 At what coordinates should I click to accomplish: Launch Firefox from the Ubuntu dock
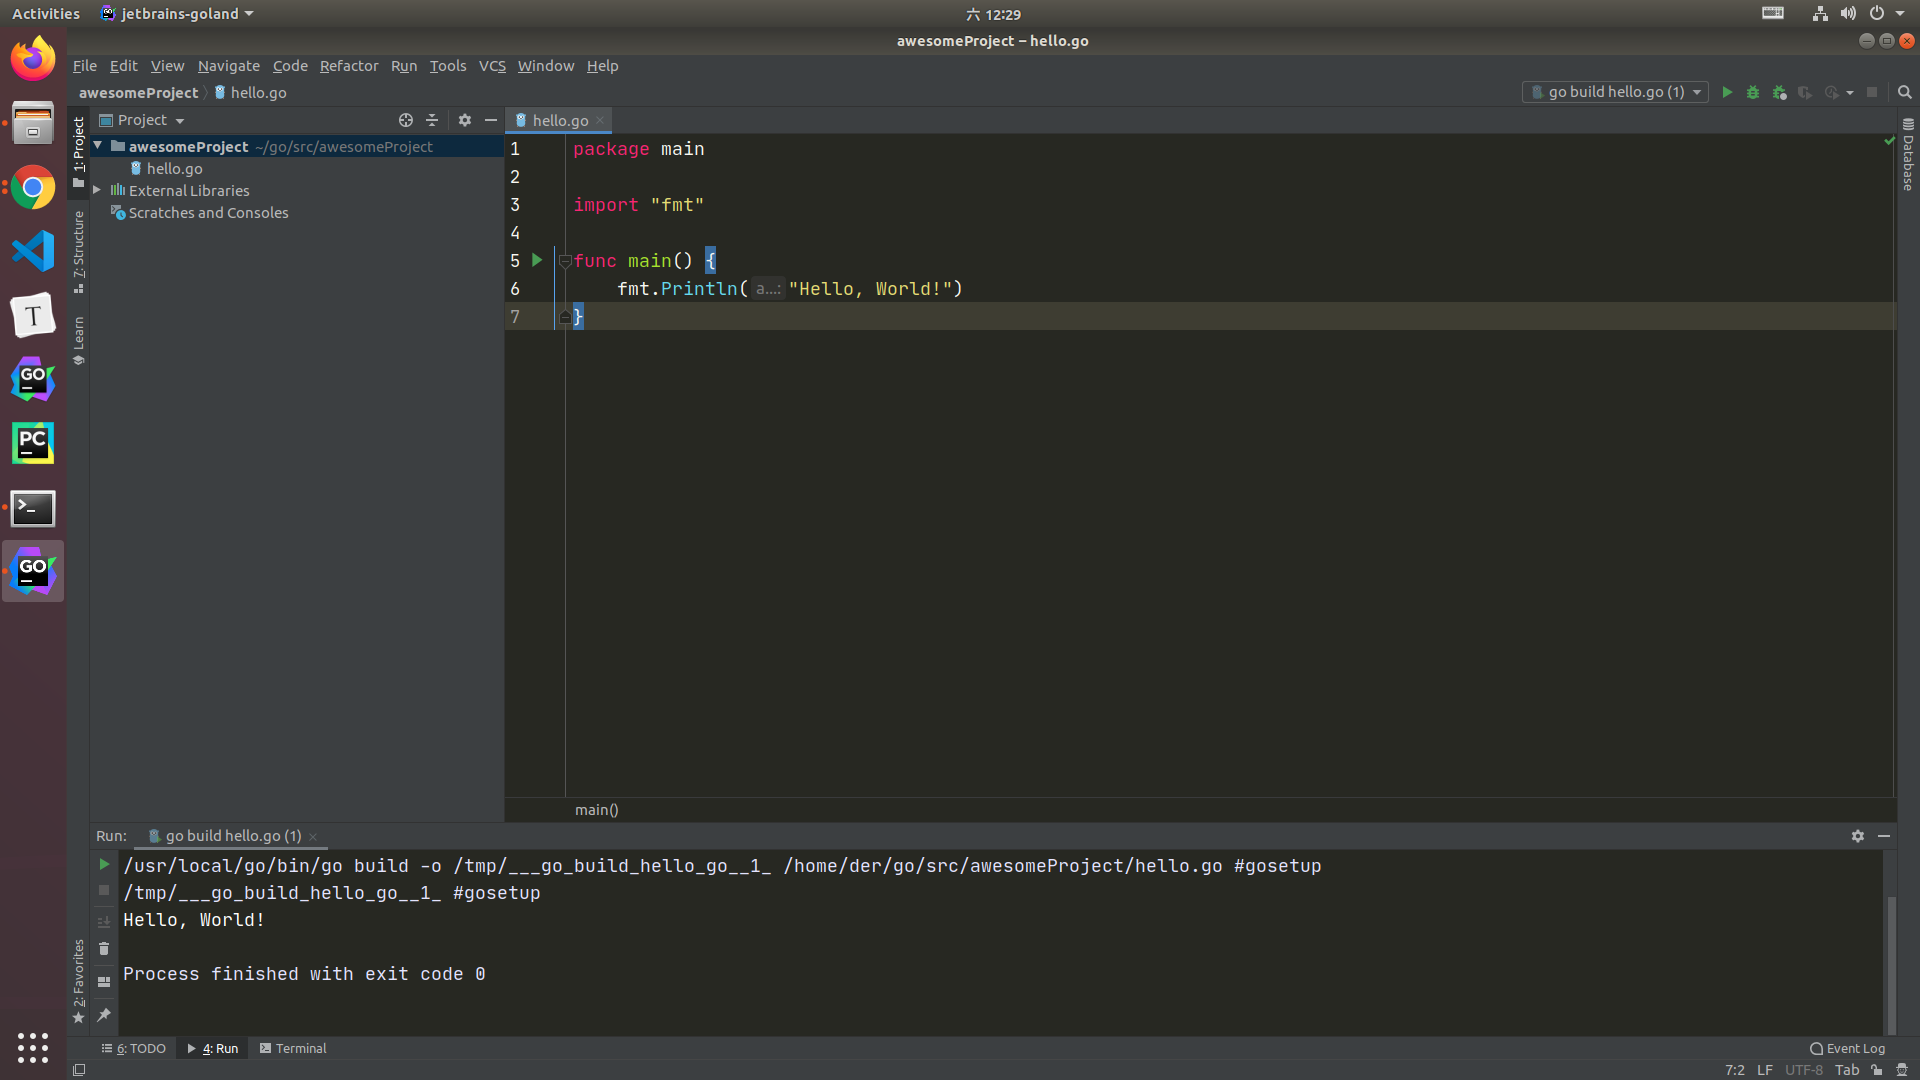(33, 58)
